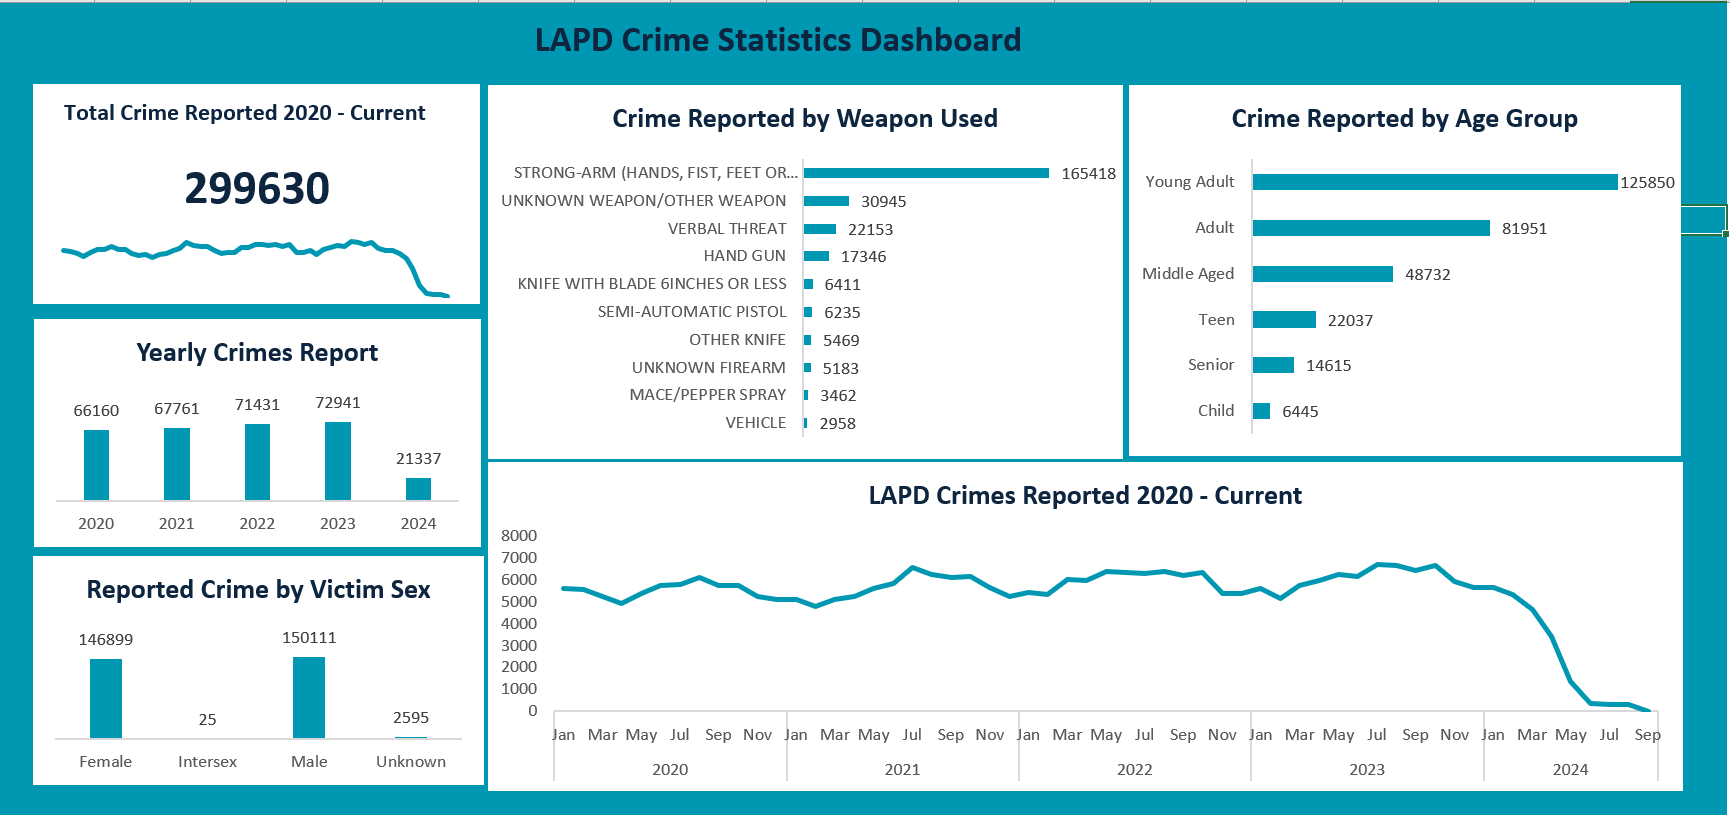Image resolution: width=1730 pixels, height=819 pixels.
Task: Select the total crime sparkline chart
Action: coord(256,267)
